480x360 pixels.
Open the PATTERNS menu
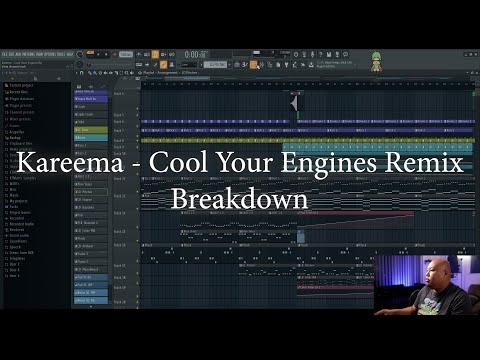click(29, 54)
